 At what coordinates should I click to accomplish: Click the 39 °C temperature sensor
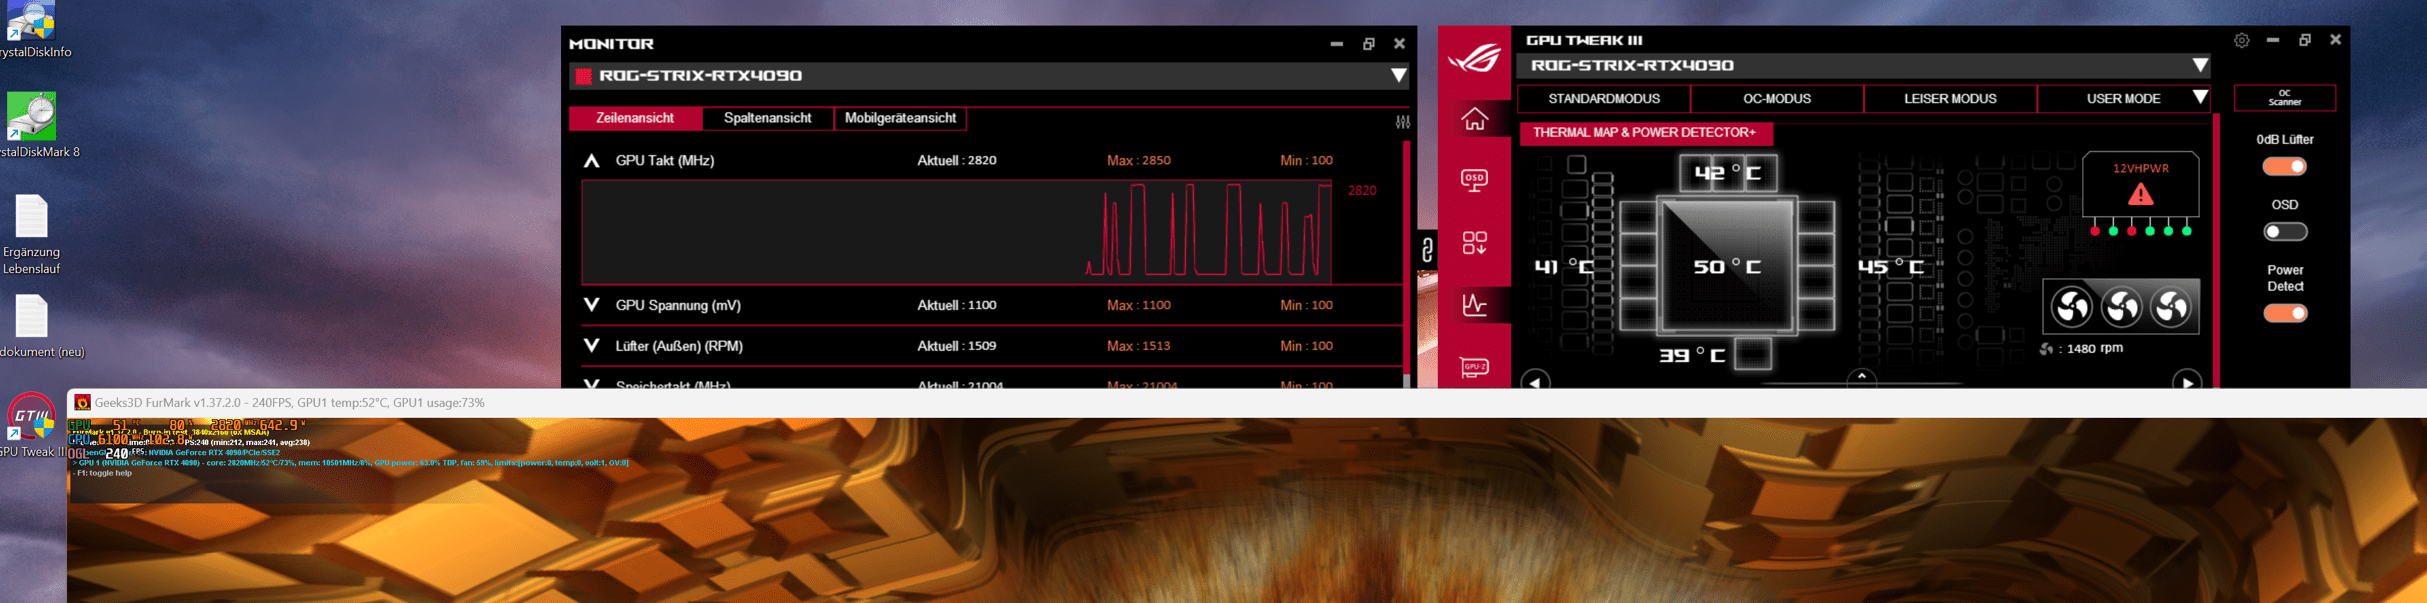pyautogui.click(x=1692, y=355)
